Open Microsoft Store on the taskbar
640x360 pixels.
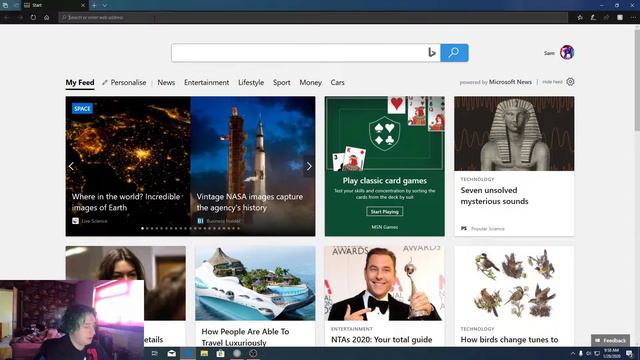coord(220,353)
